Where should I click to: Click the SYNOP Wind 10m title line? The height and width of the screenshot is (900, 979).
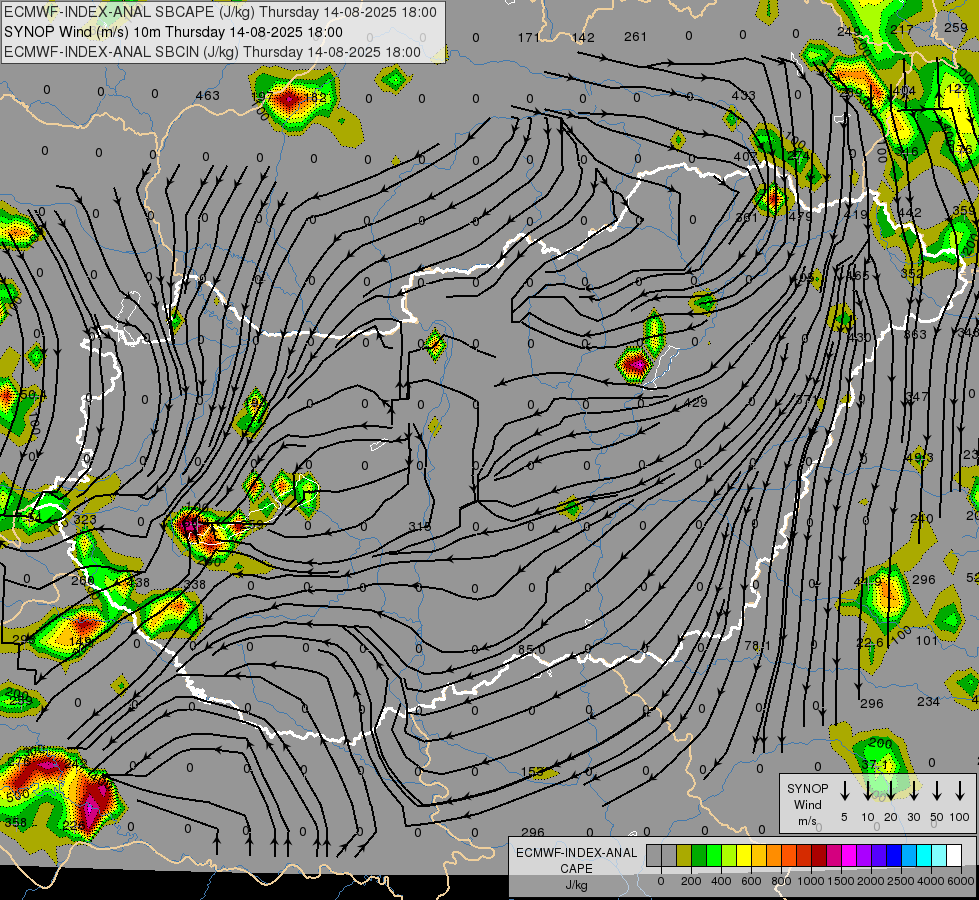point(173,32)
